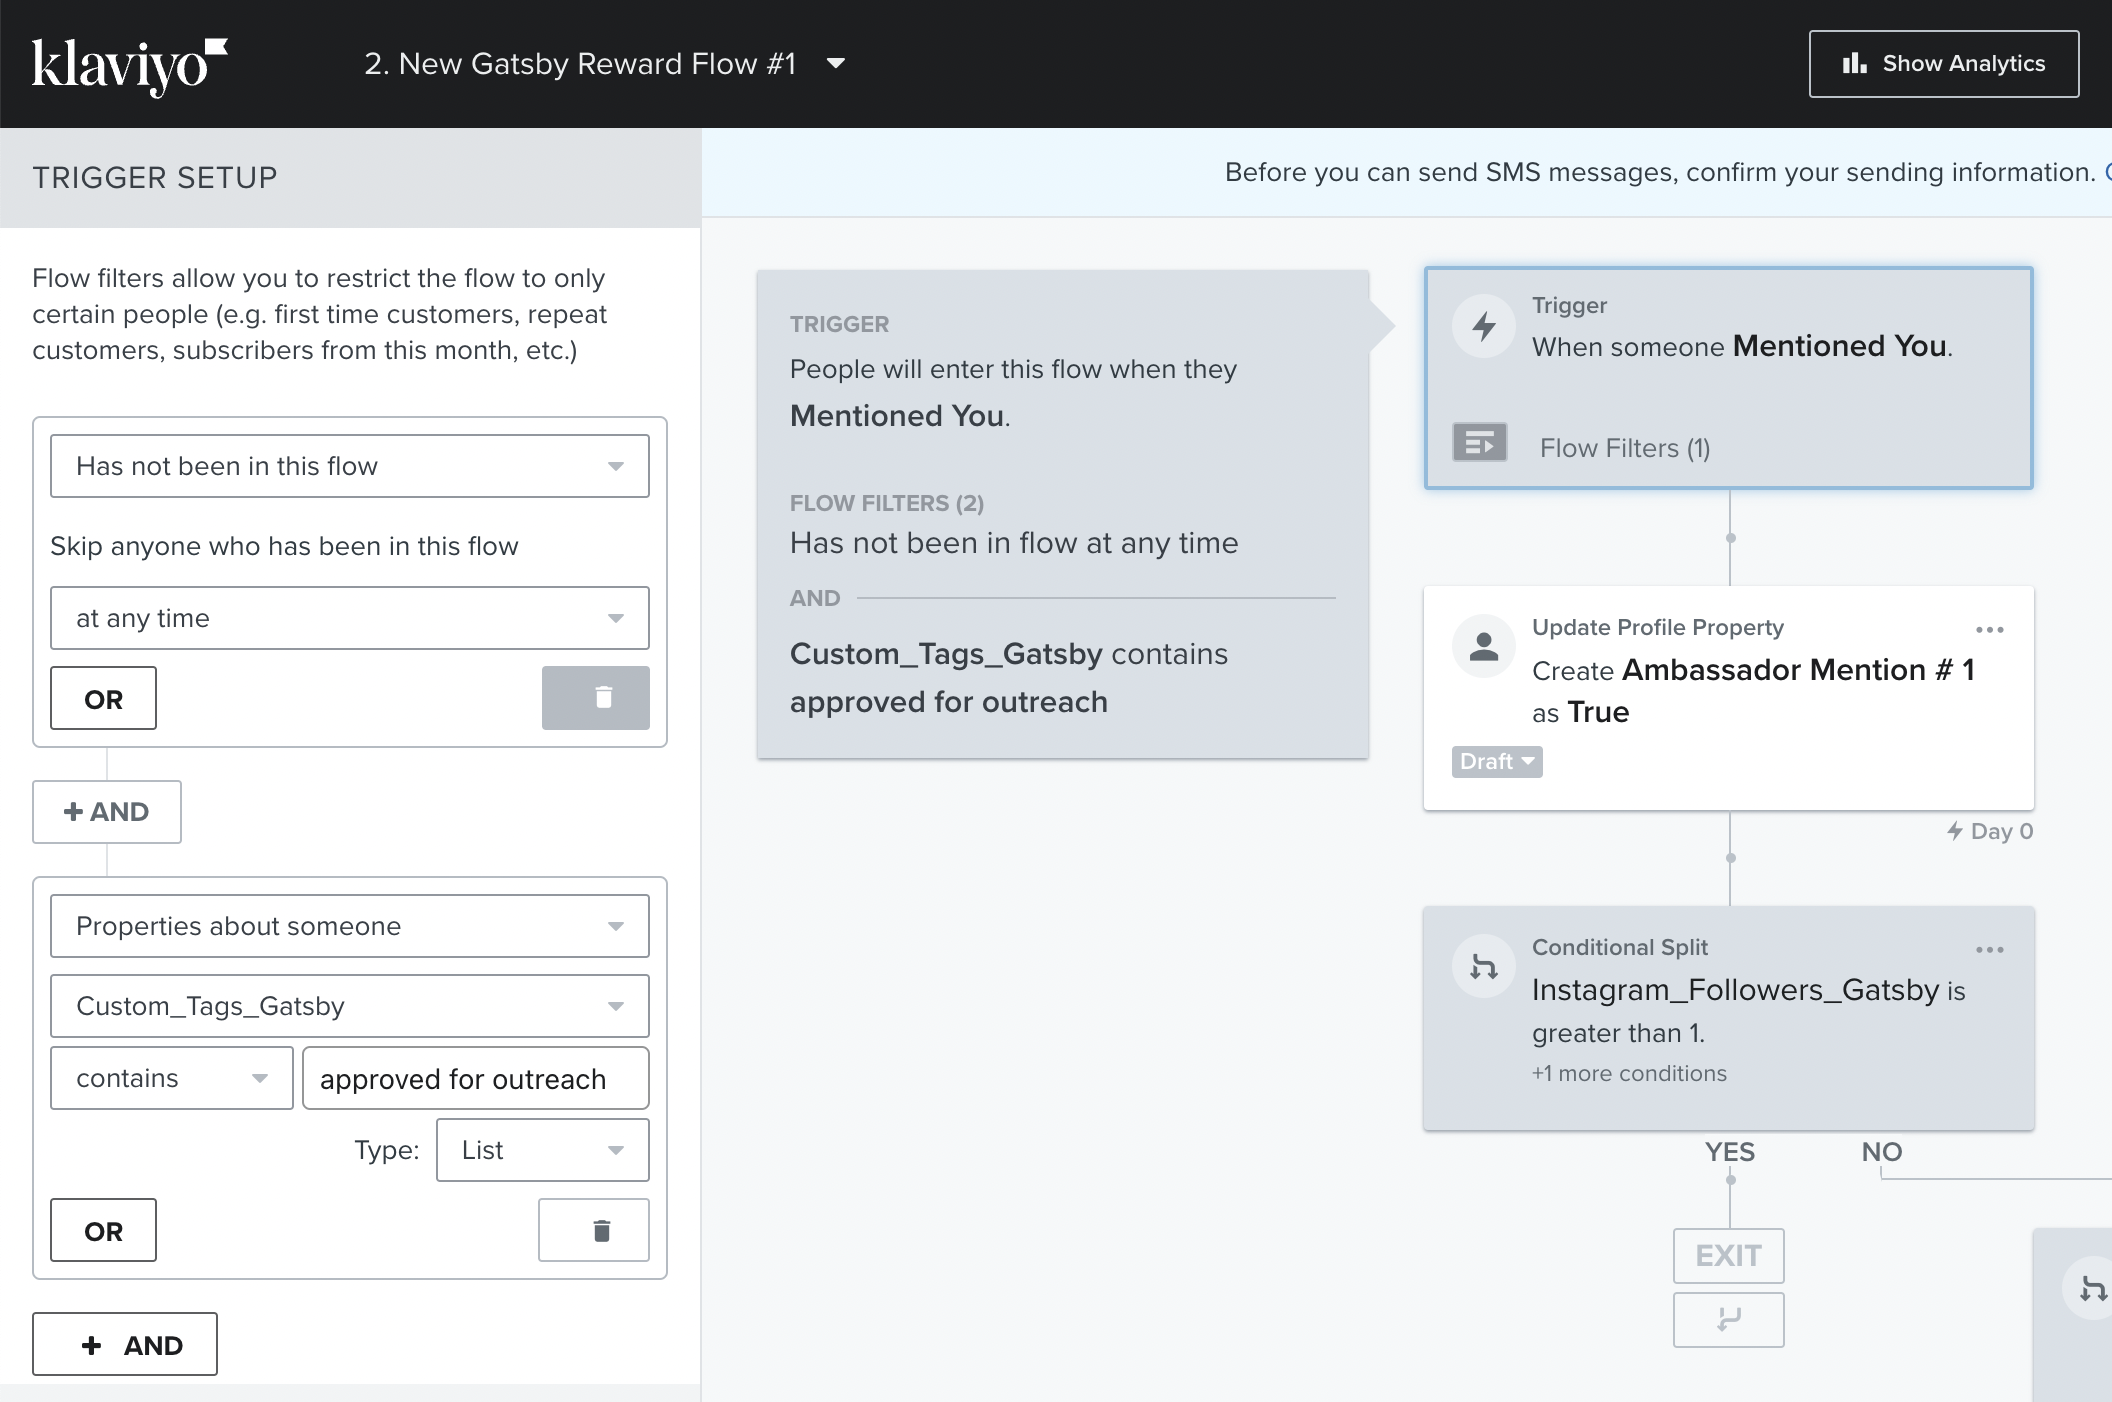Viewport: 2112px width, 1402px height.
Task: Click the middle + AND button between filters
Action: click(107, 812)
